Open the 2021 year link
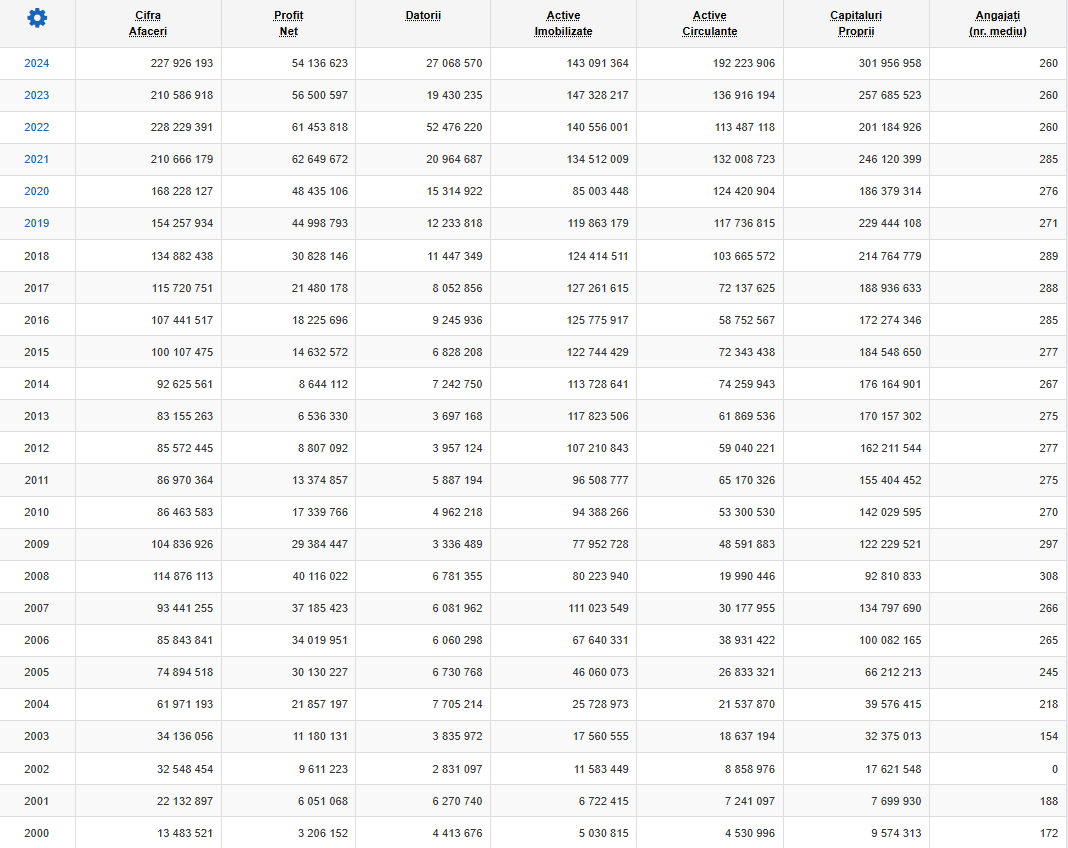Image resolution: width=1068 pixels, height=848 pixels. point(37,159)
